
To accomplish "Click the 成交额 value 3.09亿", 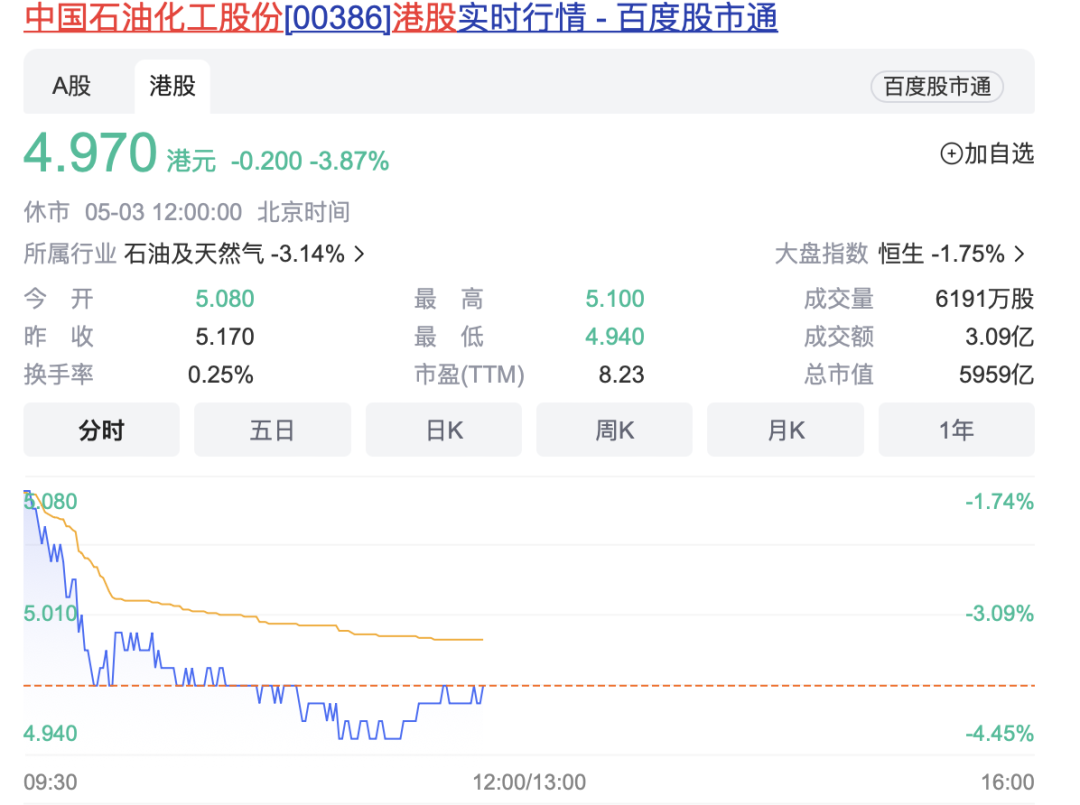I will [999, 337].
